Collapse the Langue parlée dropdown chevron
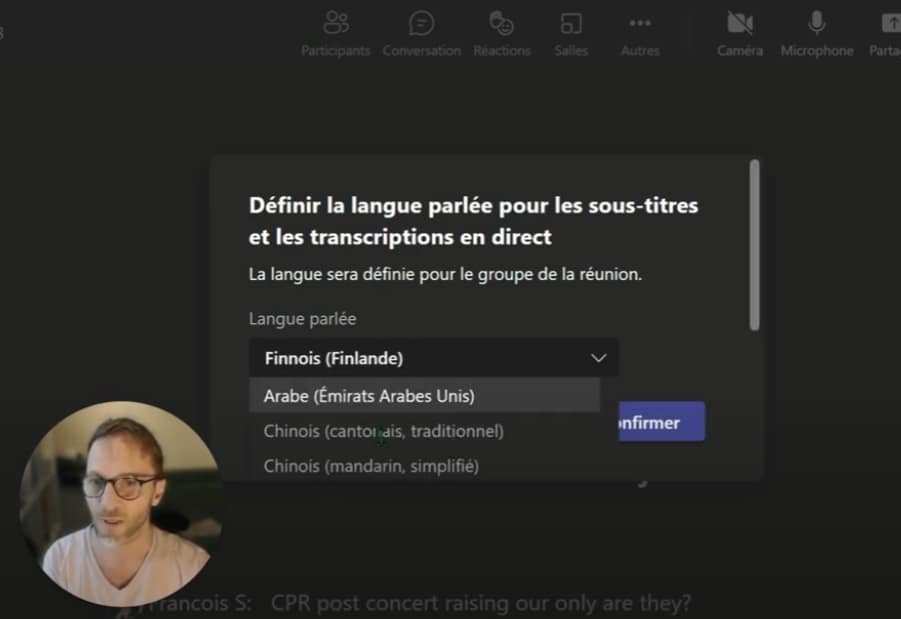901x619 pixels. pyautogui.click(x=599, y=358)
